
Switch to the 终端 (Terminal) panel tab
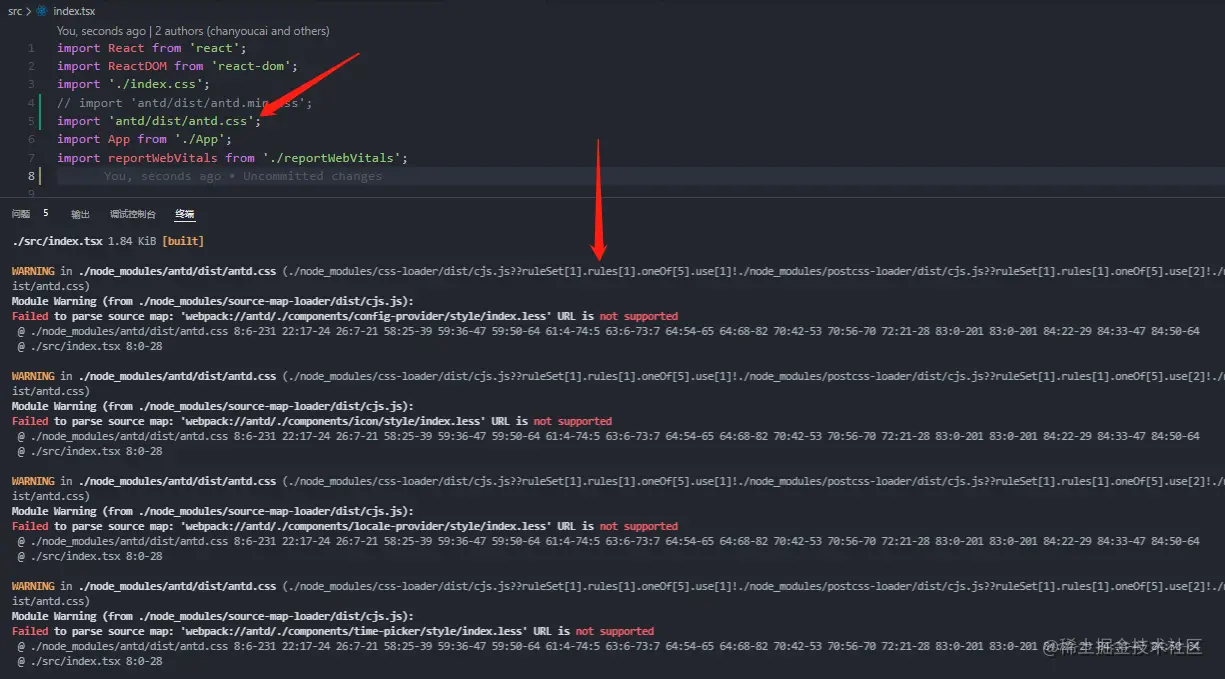coord(183,213)
